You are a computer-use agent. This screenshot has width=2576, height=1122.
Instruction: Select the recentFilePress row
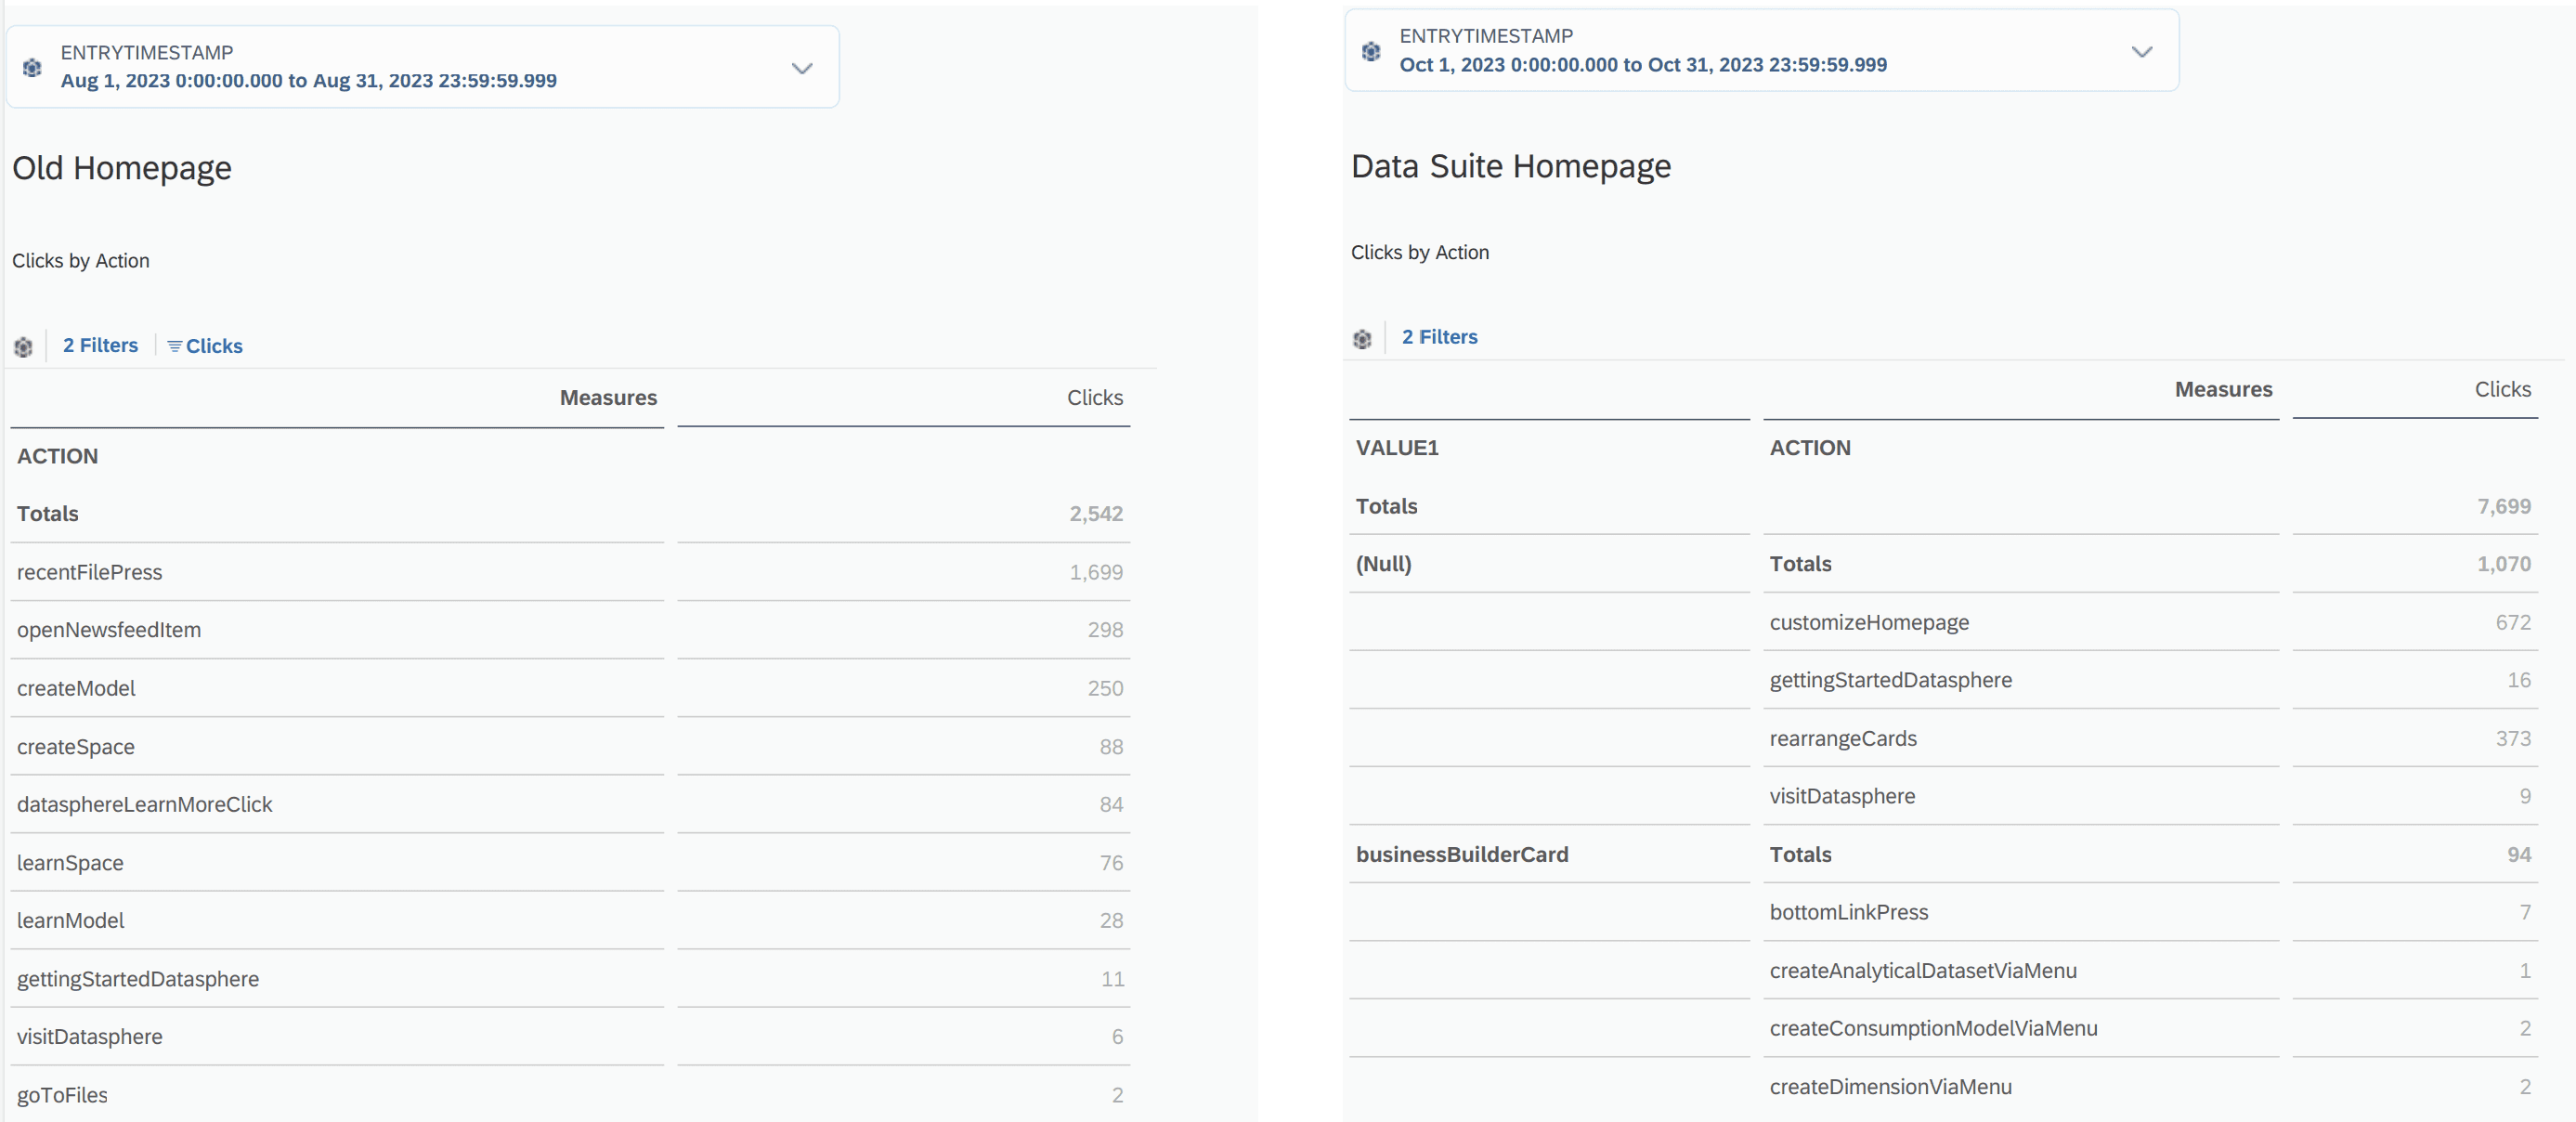89,572
